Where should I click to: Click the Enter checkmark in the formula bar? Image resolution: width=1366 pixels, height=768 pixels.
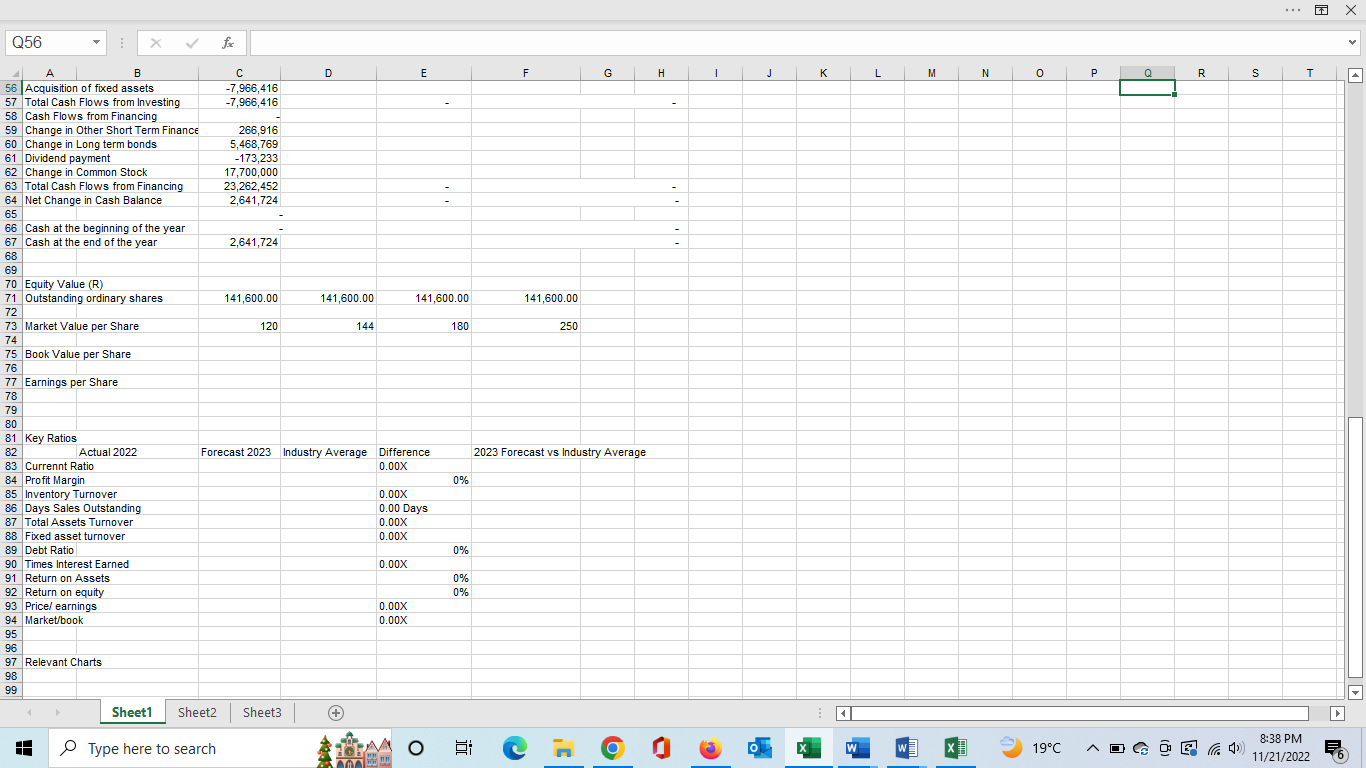190,43
